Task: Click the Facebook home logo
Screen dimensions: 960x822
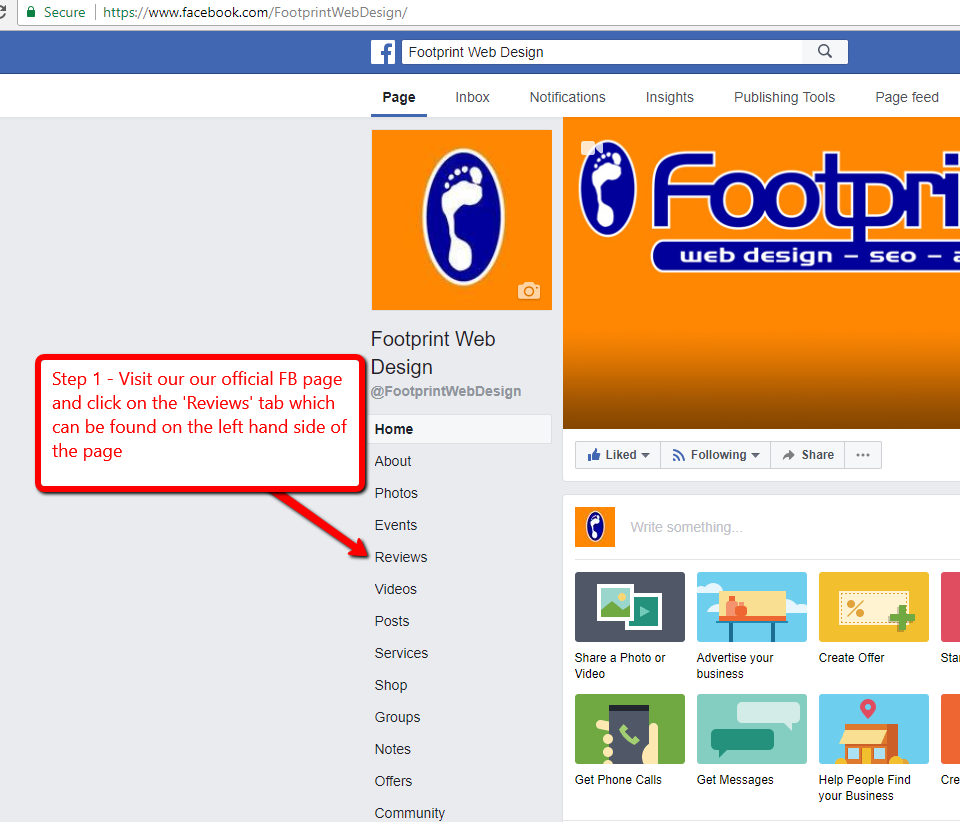Action: pos(383,51)
